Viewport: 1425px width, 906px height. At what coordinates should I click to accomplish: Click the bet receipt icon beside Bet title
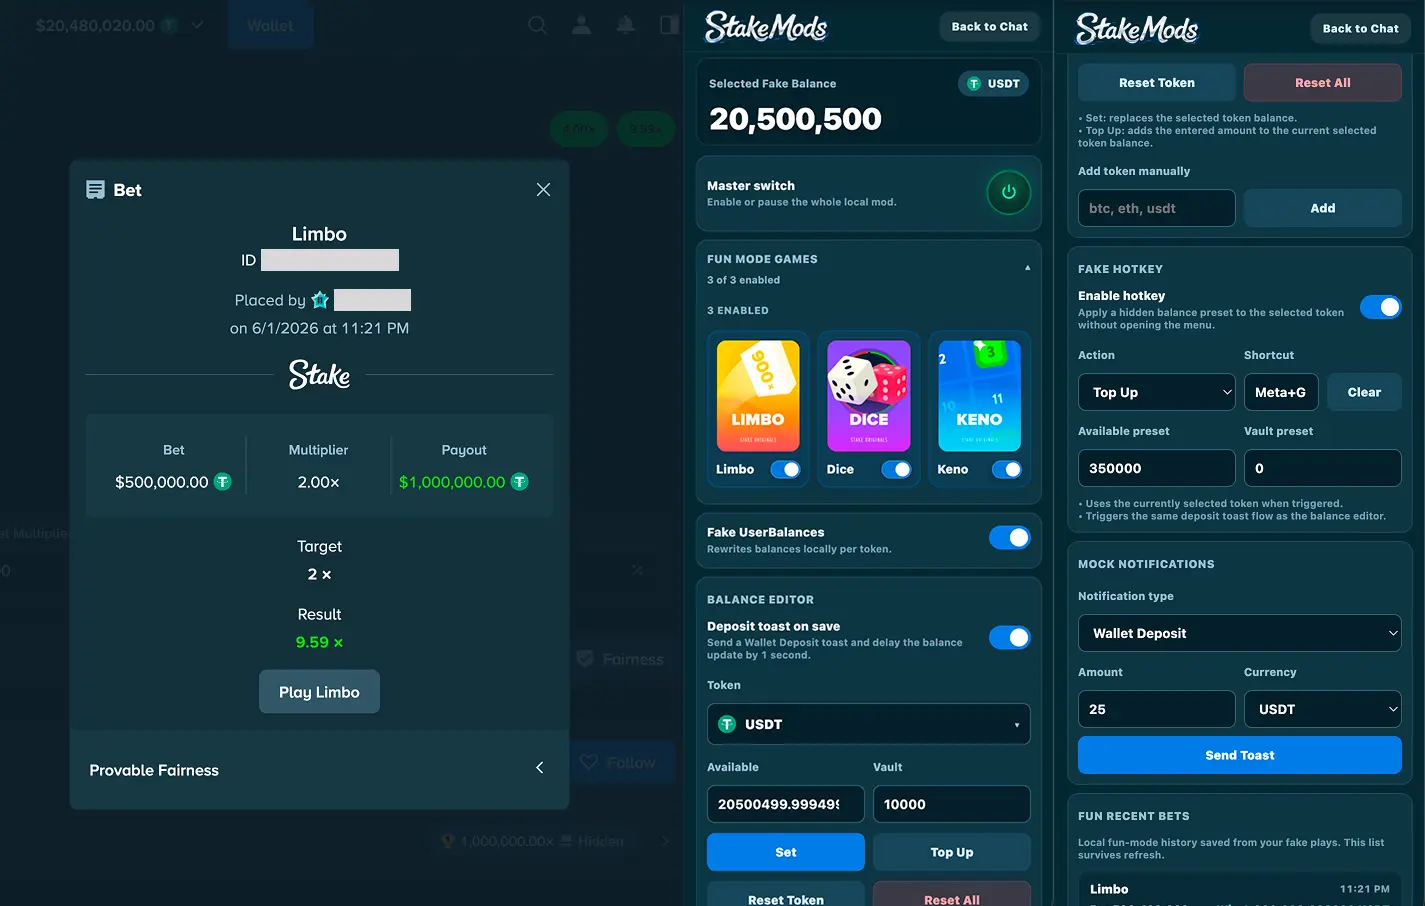[x=96, y=190]
